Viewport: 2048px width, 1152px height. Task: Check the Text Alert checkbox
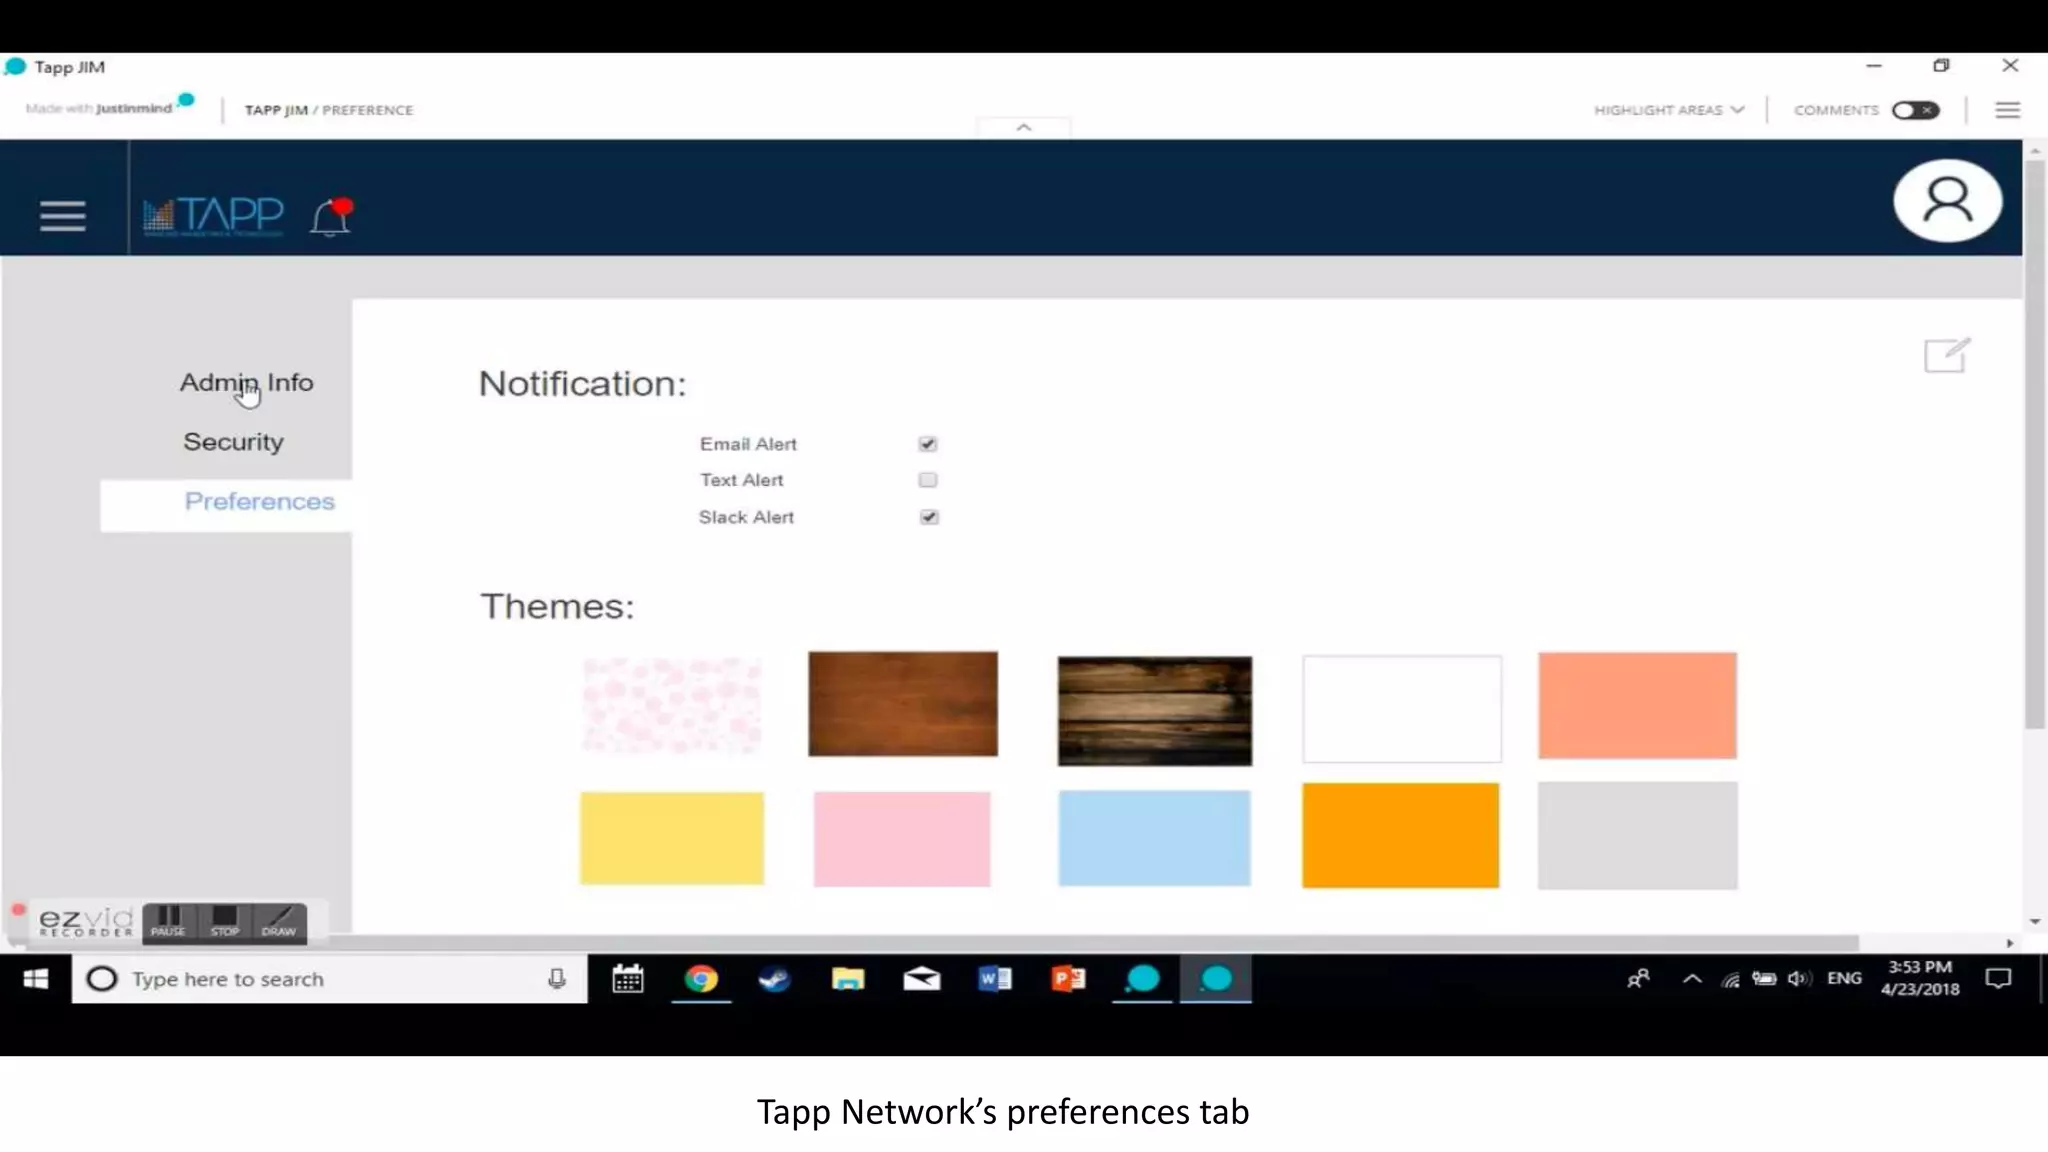tap(928, 480)
